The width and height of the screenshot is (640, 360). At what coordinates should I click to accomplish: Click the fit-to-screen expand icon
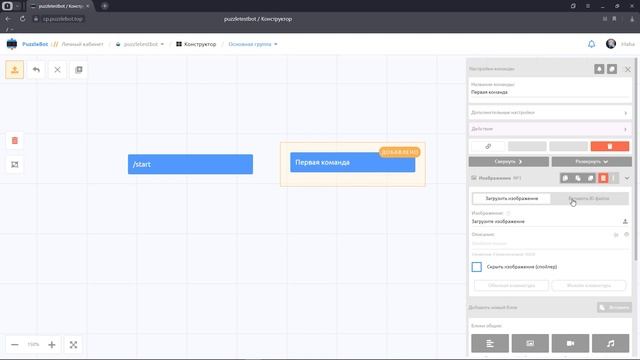tap(73, 345)
